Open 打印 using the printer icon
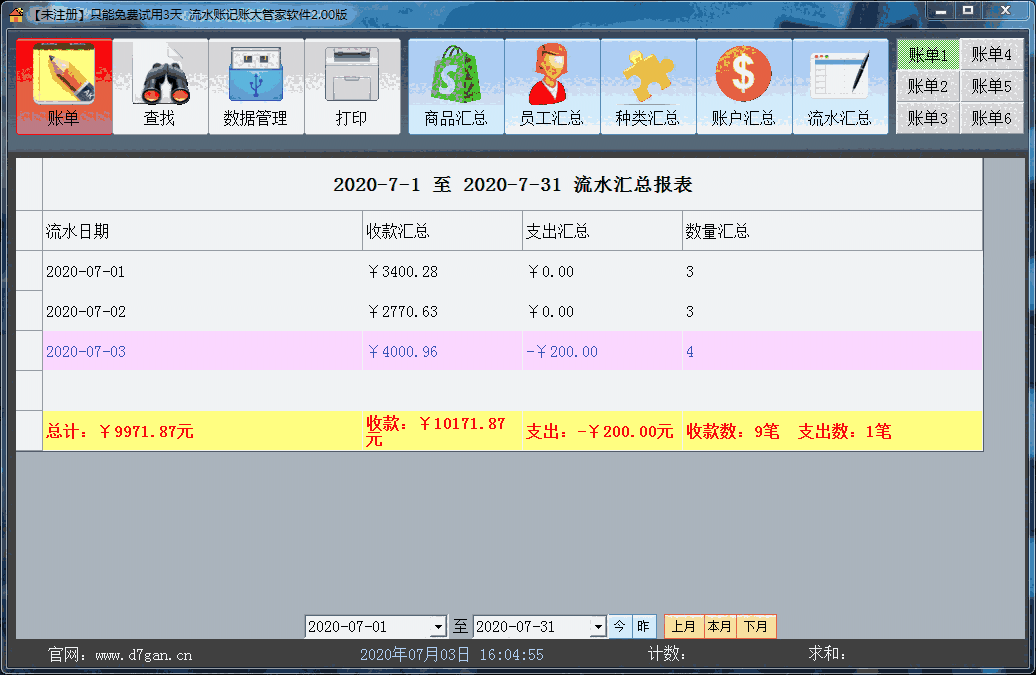The width and height of the screenshot is (1036, 675). point(352,86)
